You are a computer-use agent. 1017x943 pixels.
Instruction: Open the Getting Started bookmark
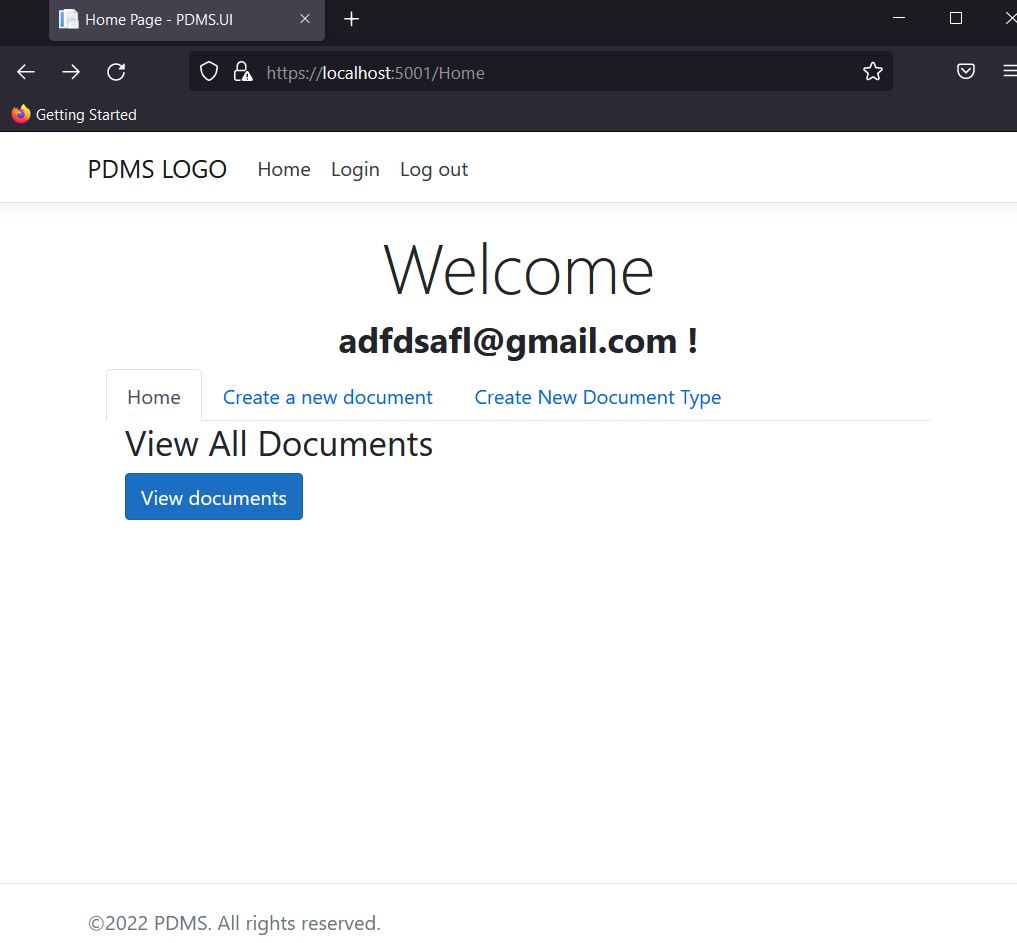tap(75, 114)
